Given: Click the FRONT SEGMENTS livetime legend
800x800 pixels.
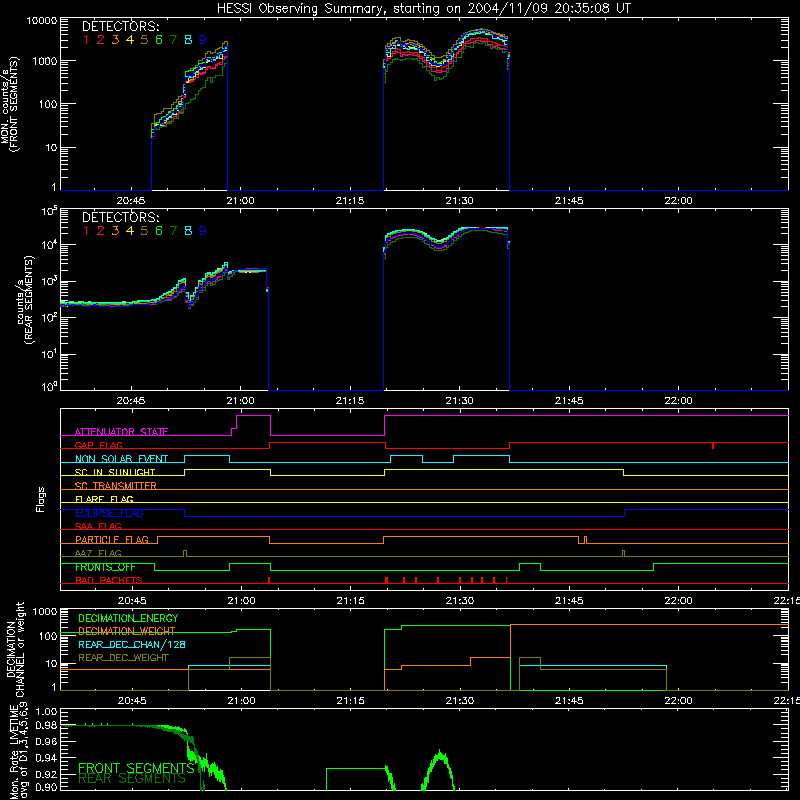Looking at the screenshot, I should 136,768.
